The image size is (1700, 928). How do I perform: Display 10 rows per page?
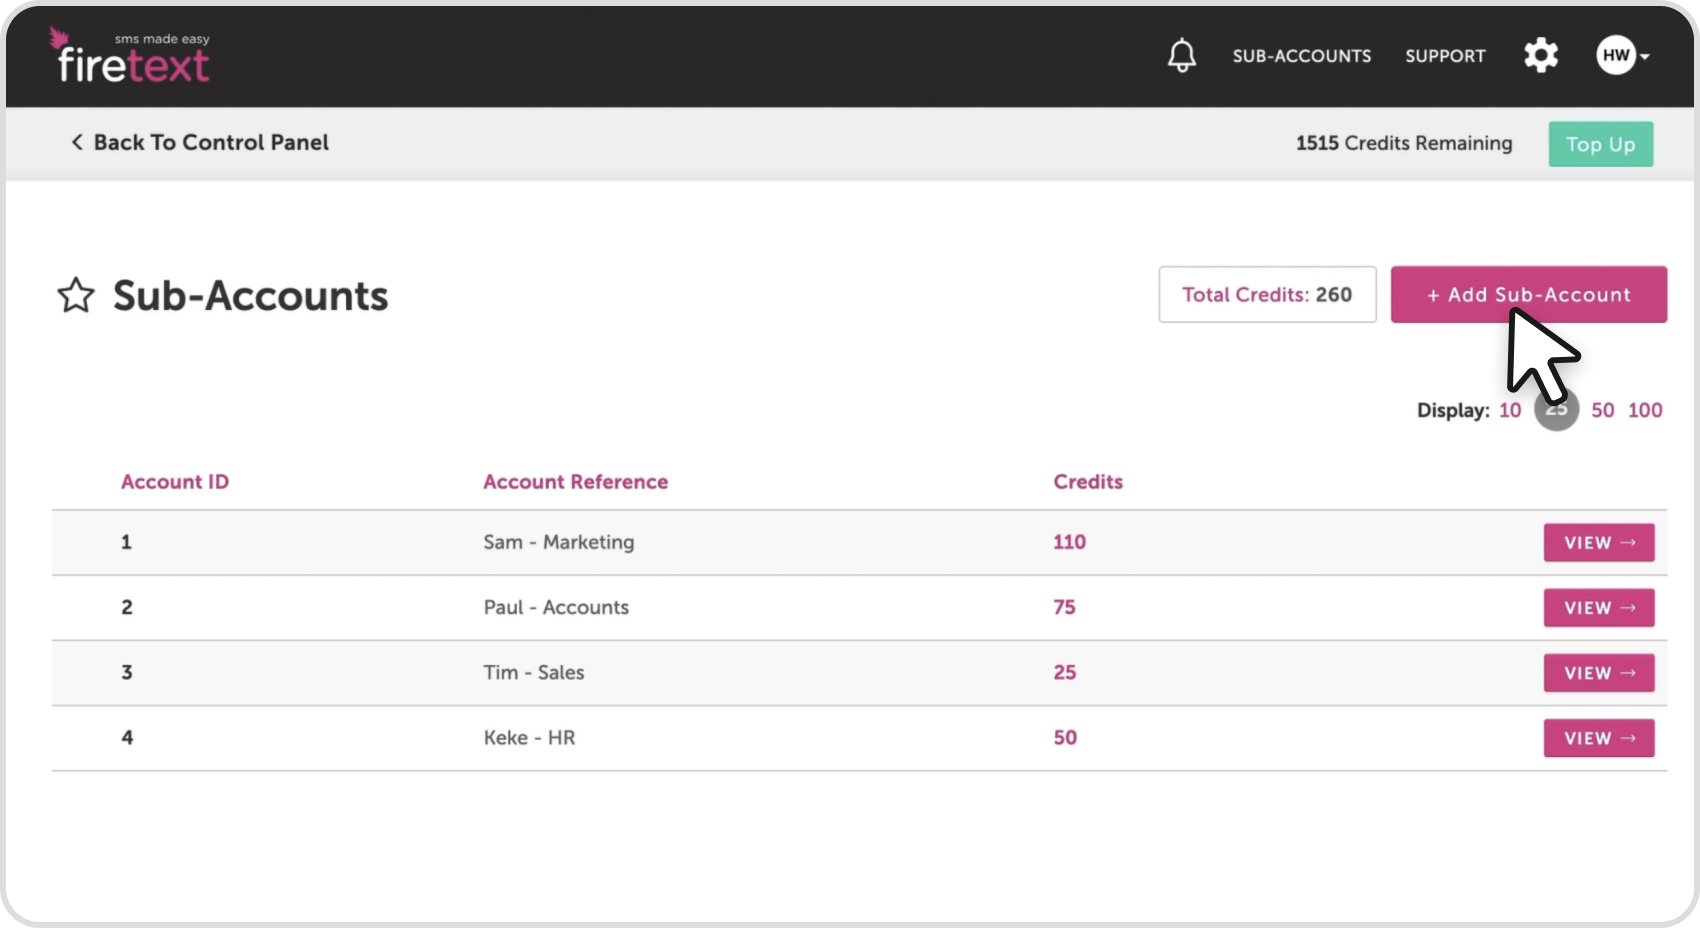(x=1509, y=410)
